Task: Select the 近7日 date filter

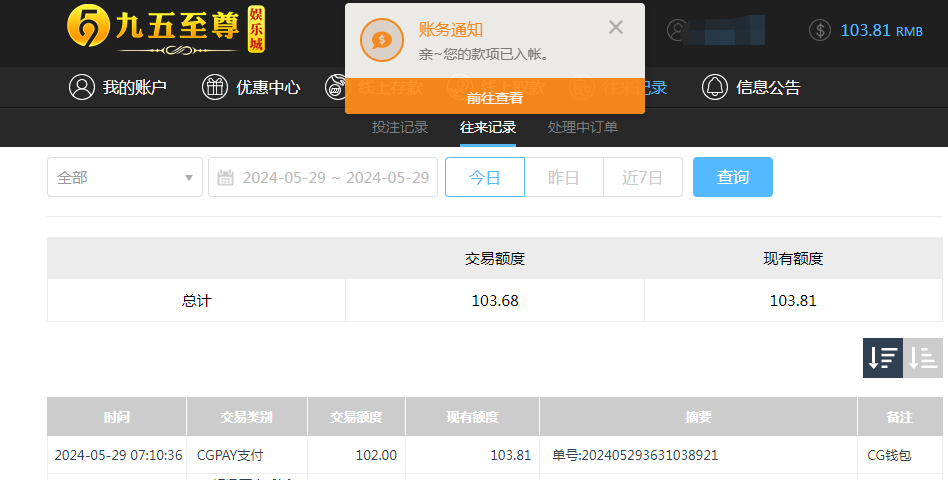Action: click(x=642, y=177)
